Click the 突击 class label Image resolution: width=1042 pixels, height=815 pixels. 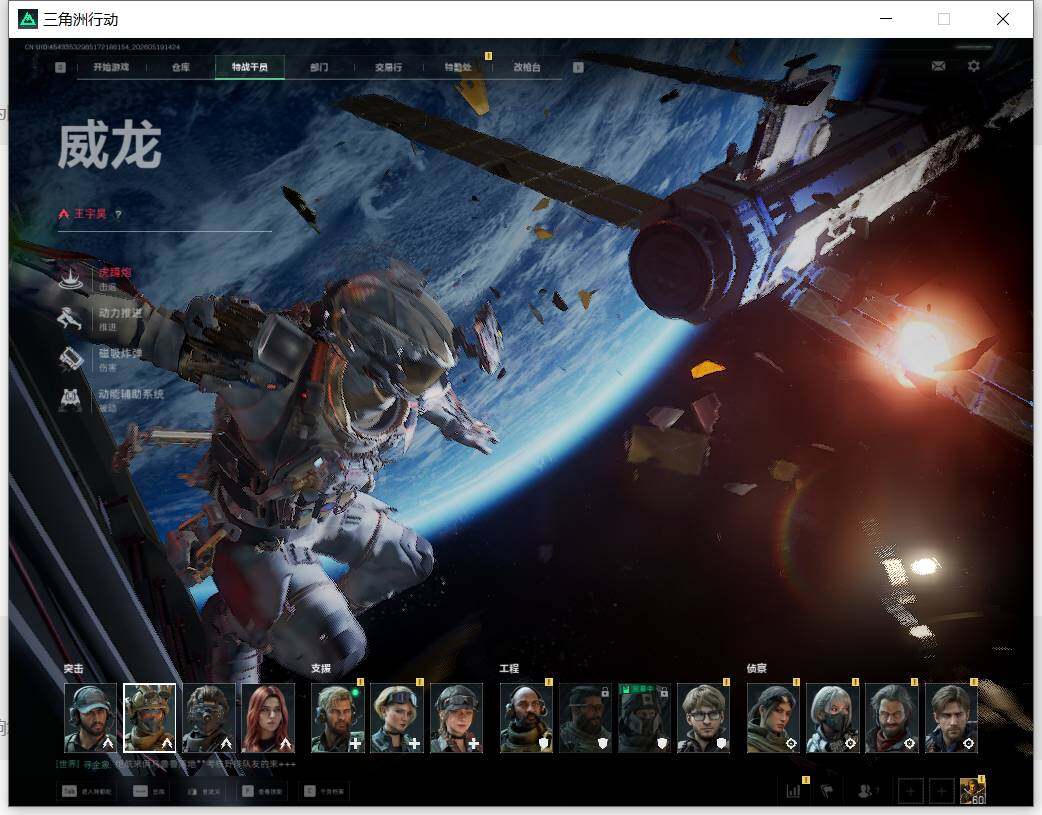[73, 669]
